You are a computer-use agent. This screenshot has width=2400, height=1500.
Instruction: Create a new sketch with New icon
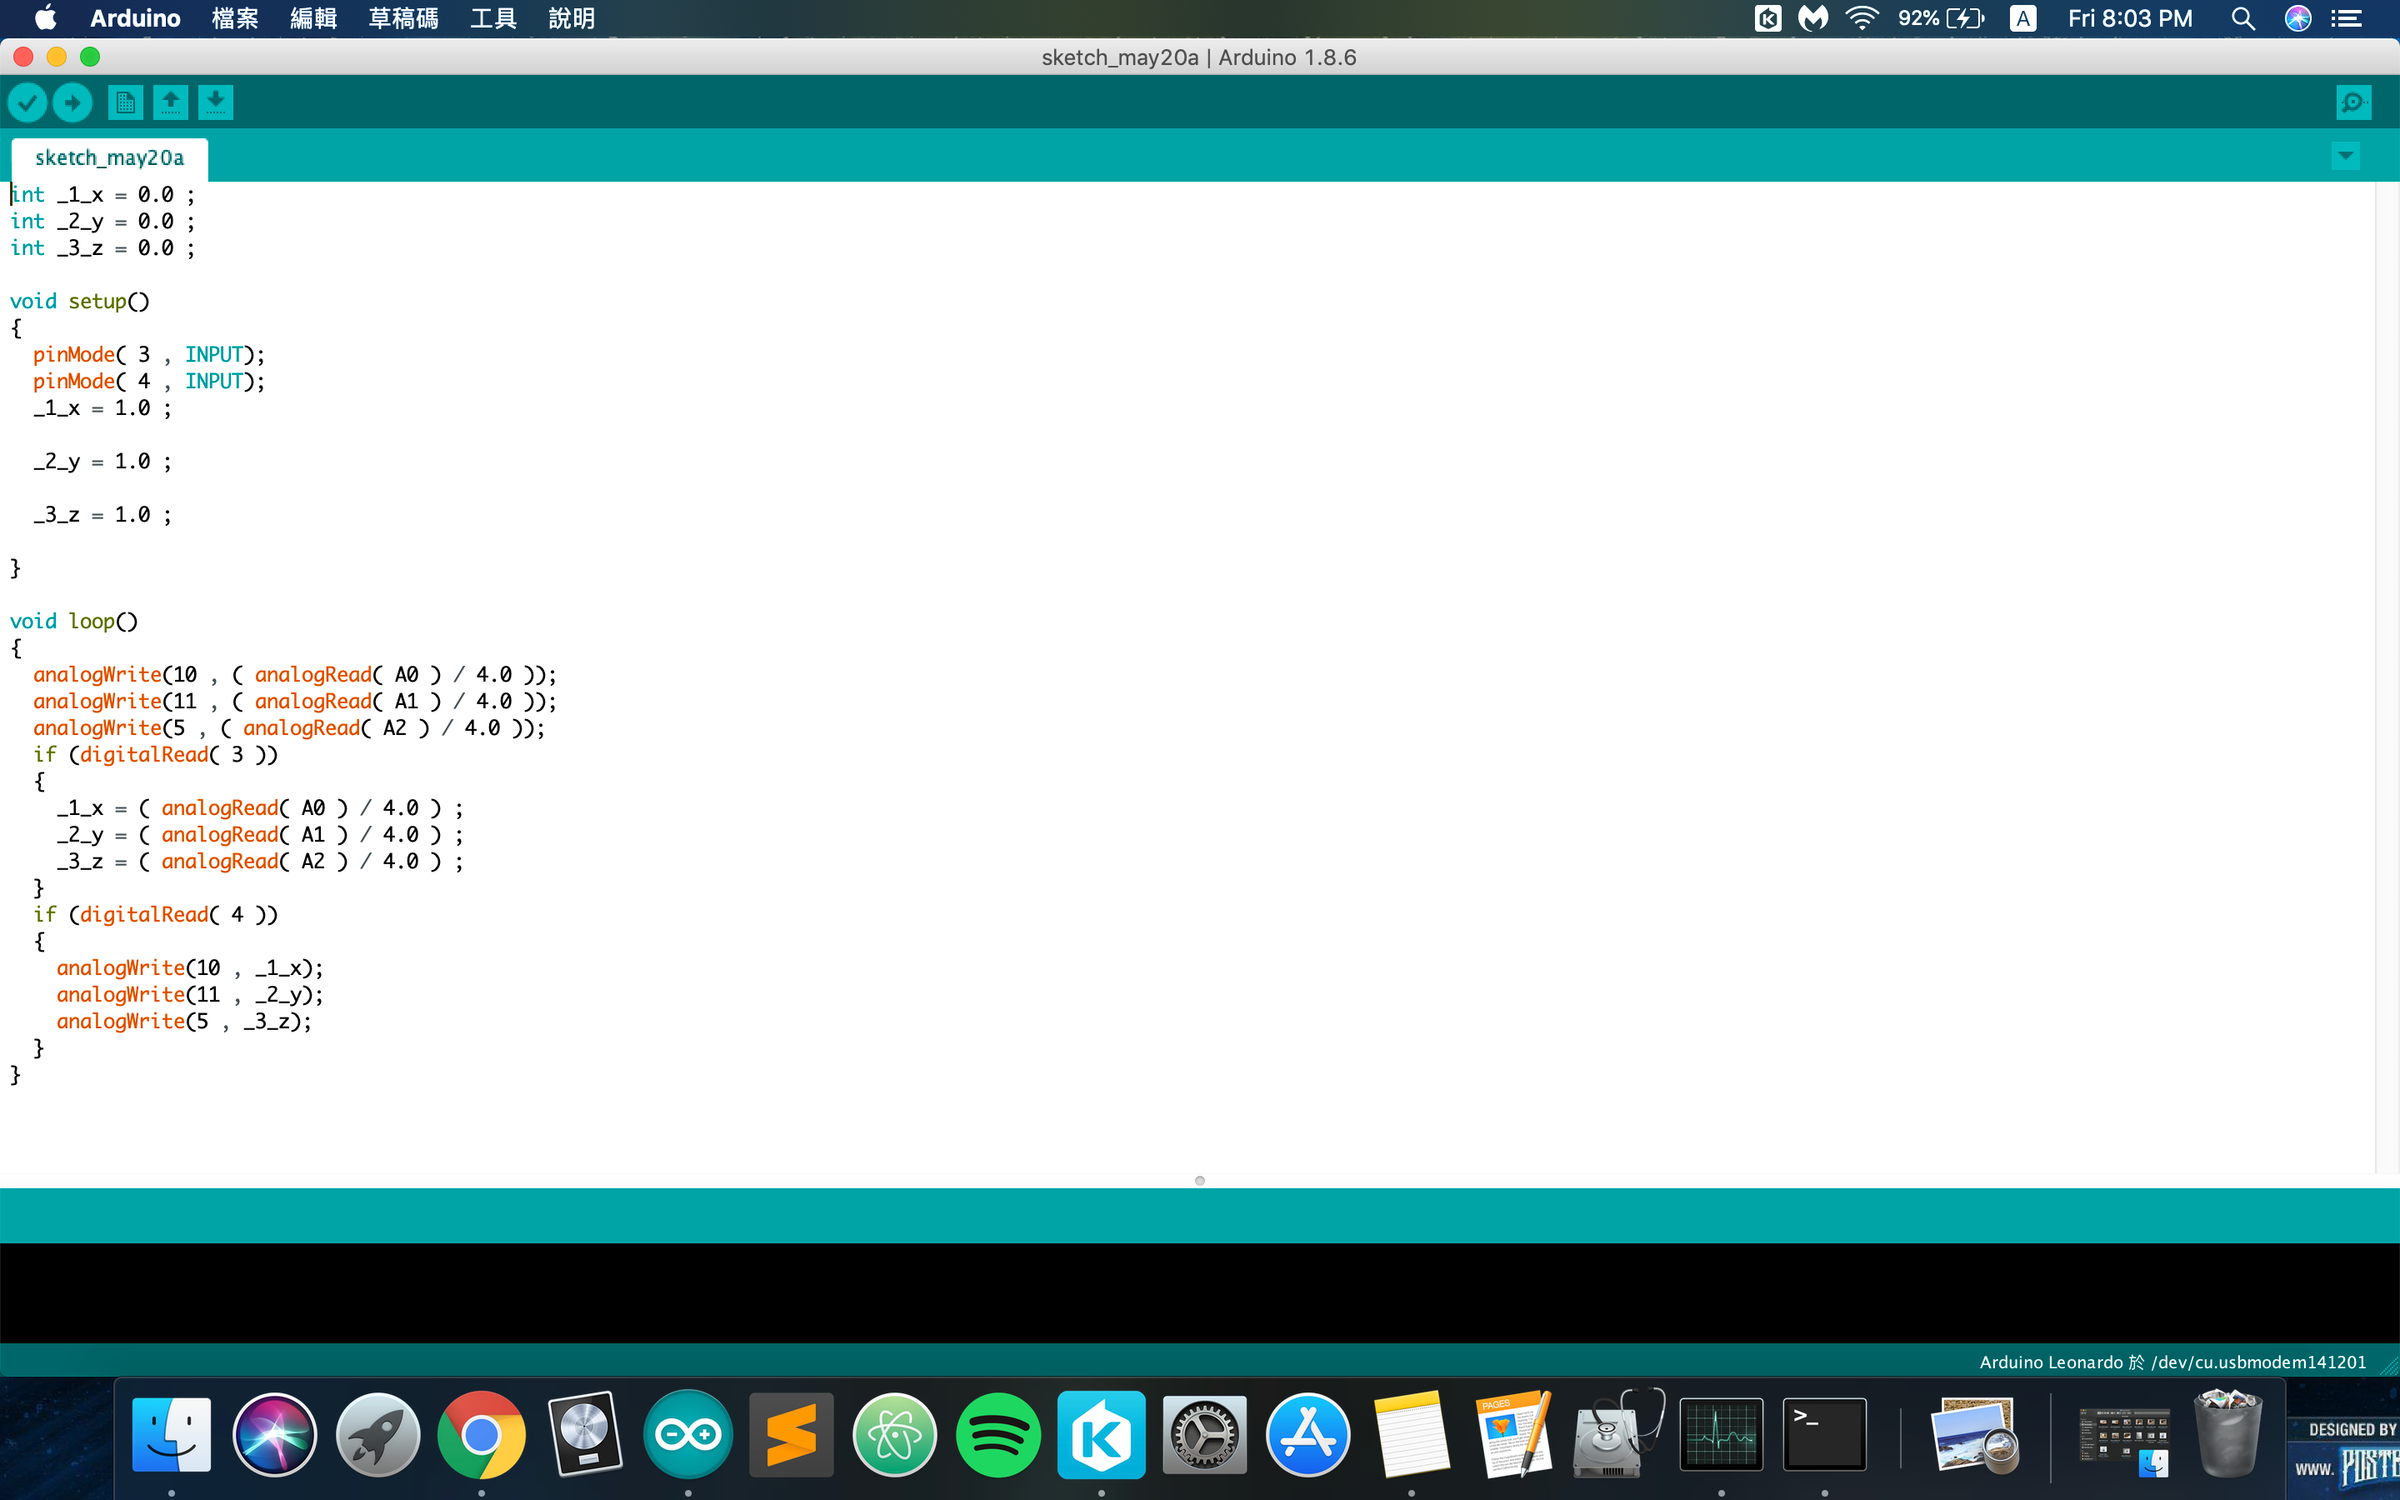tap(125, 102)
